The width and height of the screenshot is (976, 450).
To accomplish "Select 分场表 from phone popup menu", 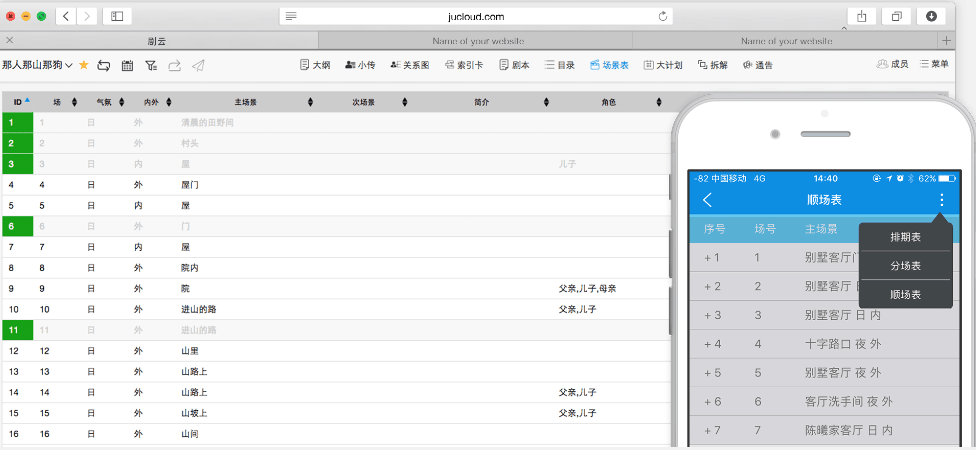I will coord(905,266).
